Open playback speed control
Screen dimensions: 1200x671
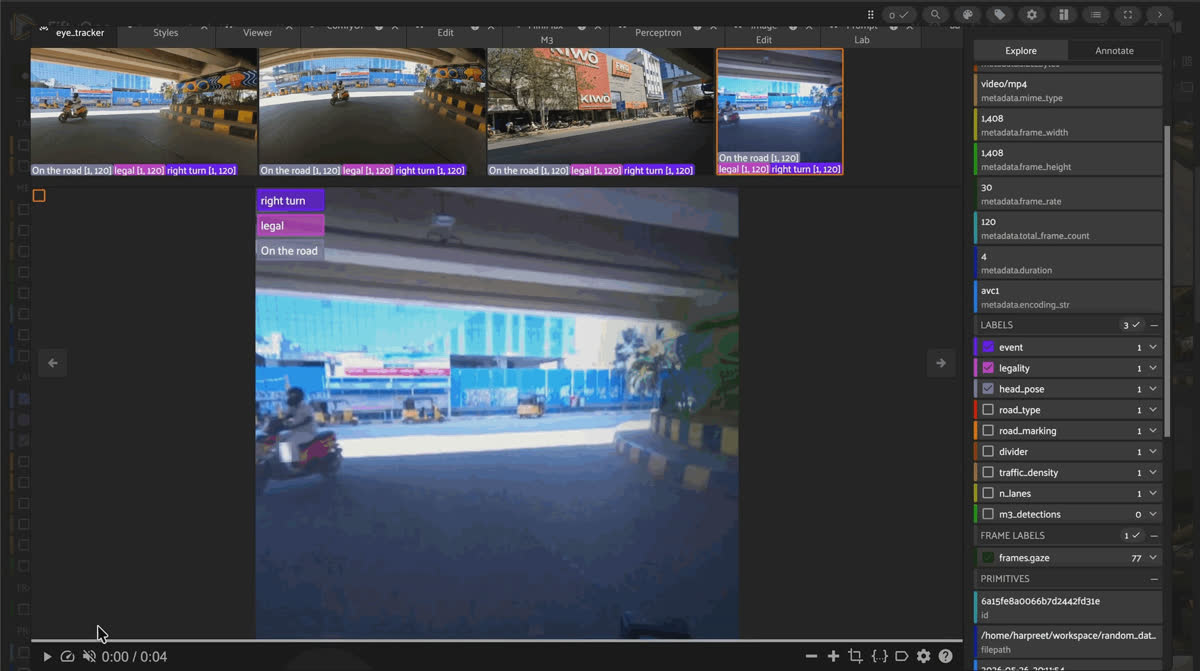68,657
